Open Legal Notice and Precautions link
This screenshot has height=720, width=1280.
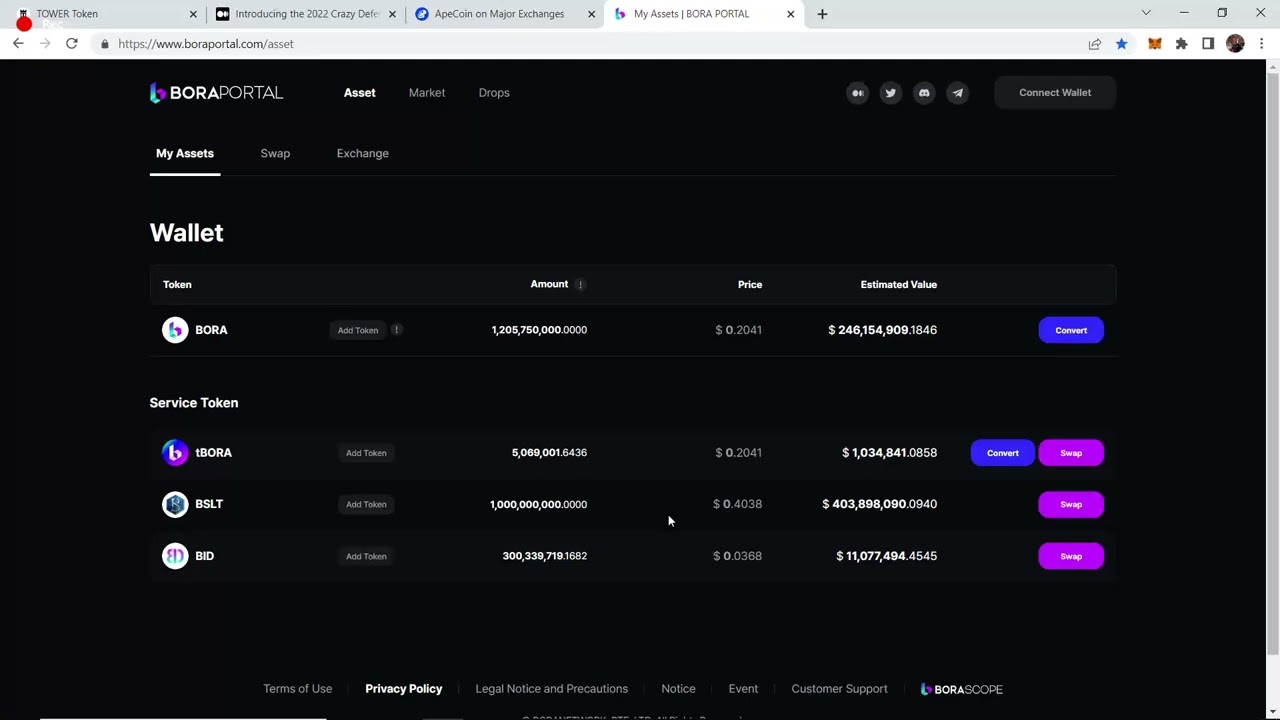tap(552, 689)
